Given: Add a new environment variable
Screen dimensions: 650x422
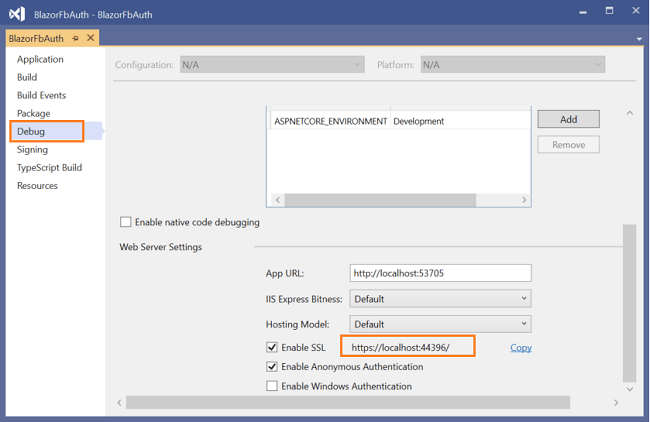Looking at the screenshot, I should point(568,119).
